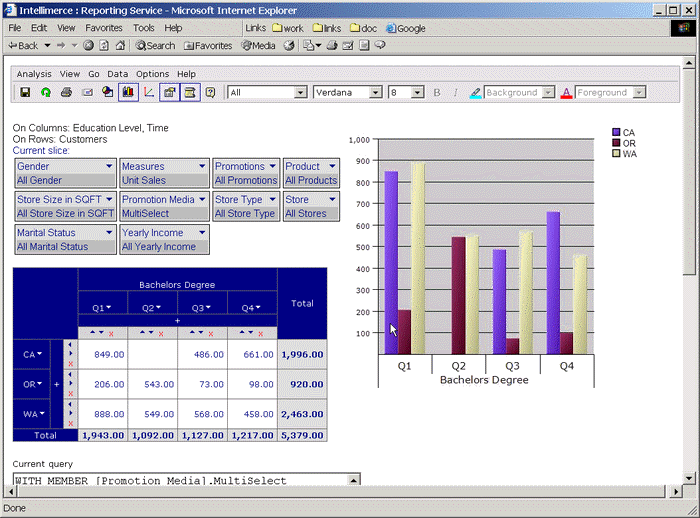Click the browser Edit page icon
Viewport: 700px width, 518px height.
348,46
